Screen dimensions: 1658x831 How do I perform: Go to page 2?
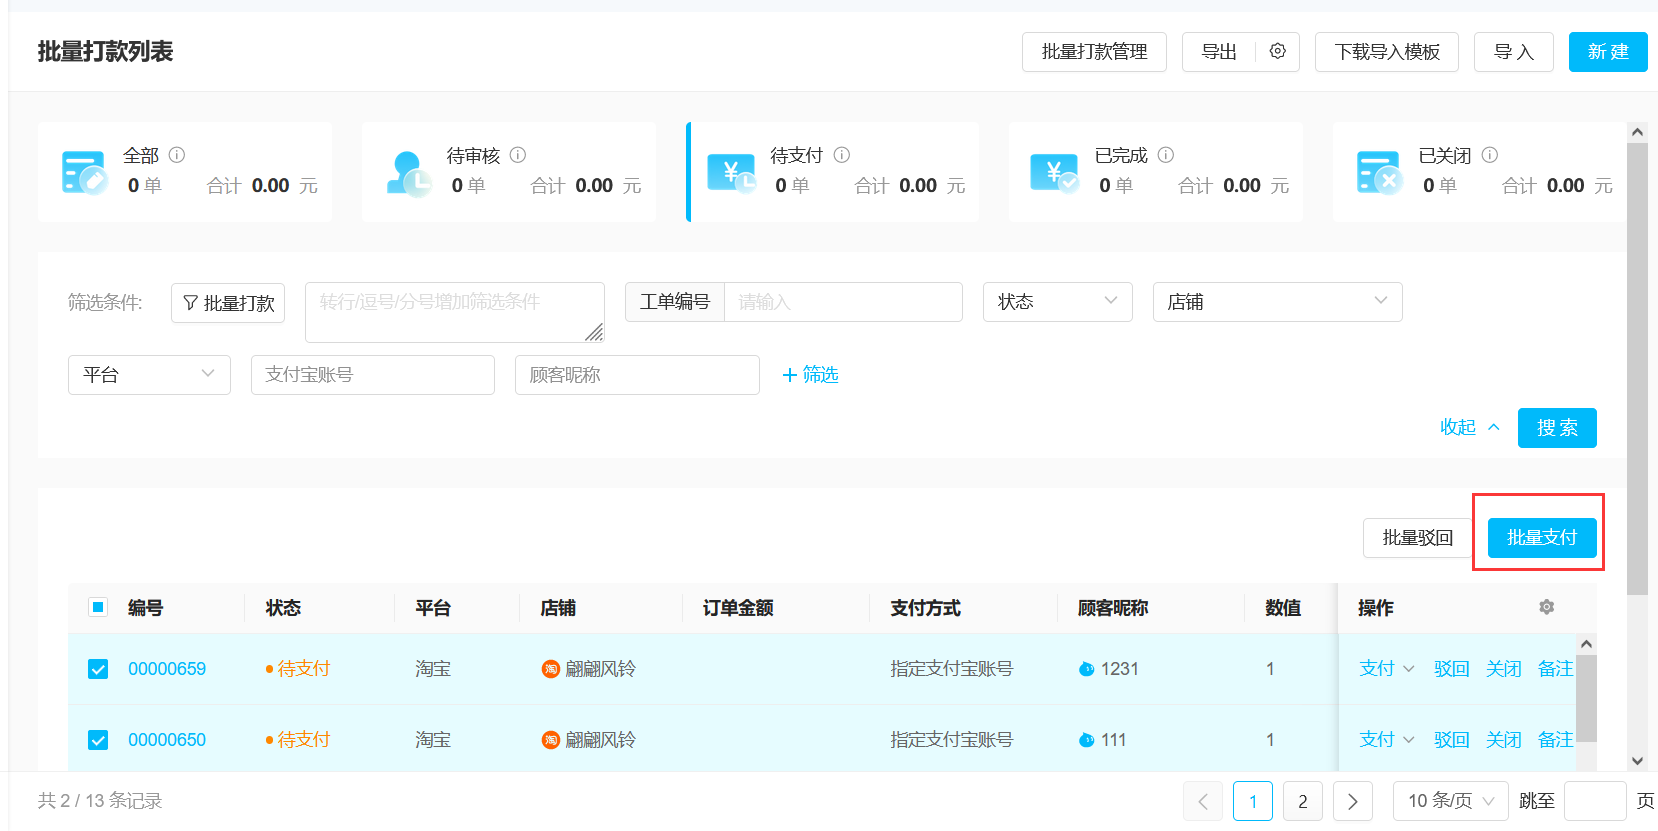1303,801
